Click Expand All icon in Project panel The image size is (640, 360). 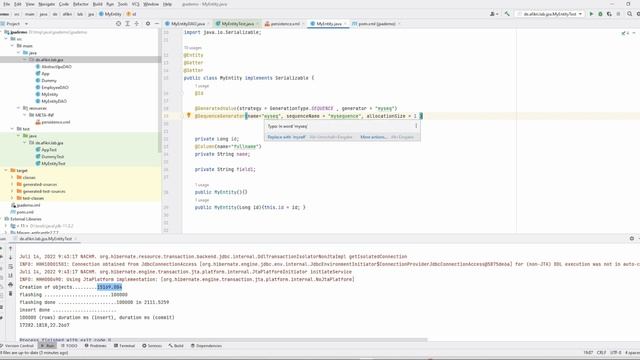click(x=127, y=24)
